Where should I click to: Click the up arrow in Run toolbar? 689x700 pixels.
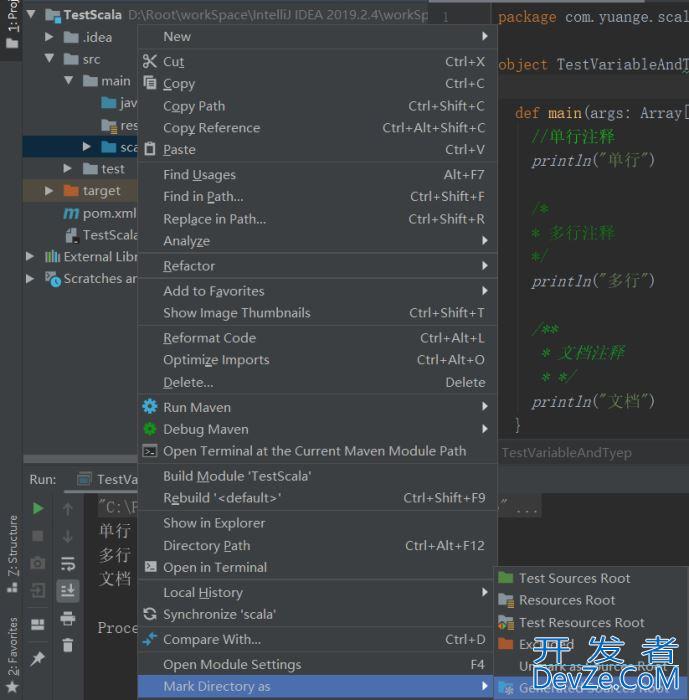68,508
